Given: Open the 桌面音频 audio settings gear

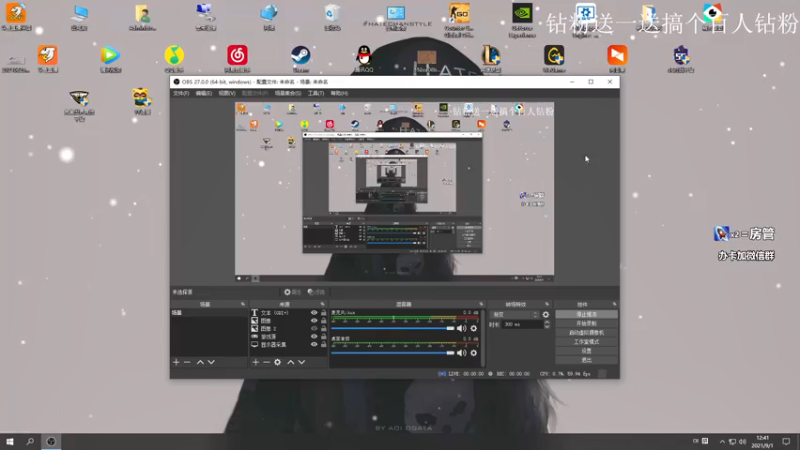Looking at the screenshot, I should (x=474, y=353).
